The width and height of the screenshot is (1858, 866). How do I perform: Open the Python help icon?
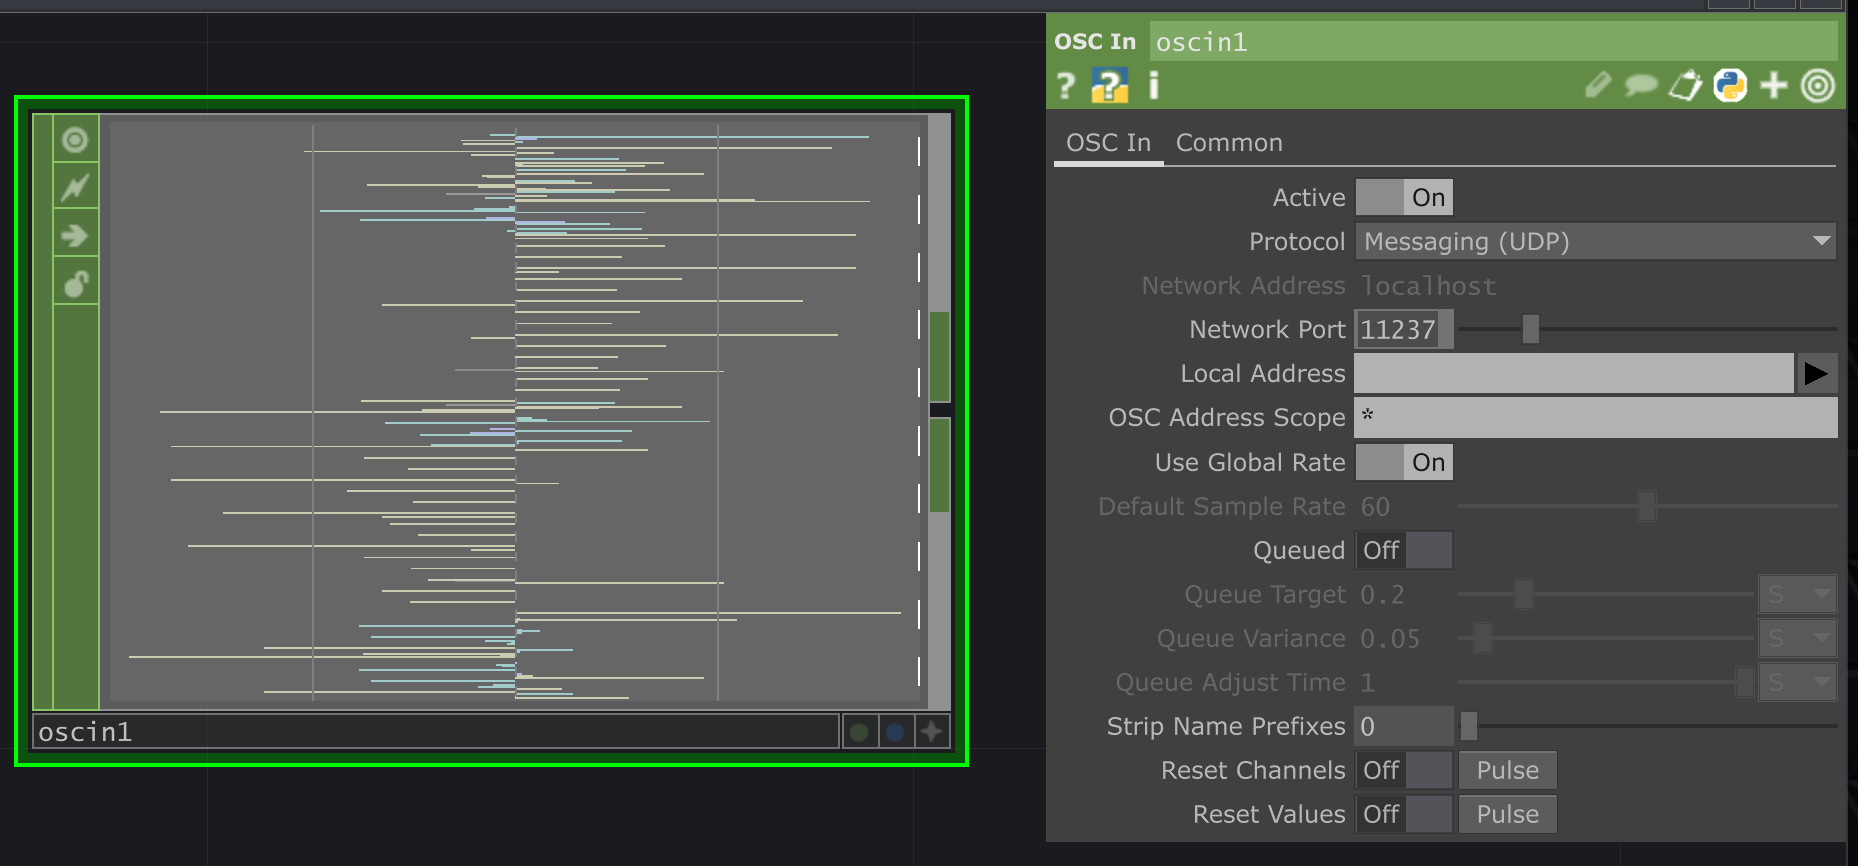[1109, 86]
